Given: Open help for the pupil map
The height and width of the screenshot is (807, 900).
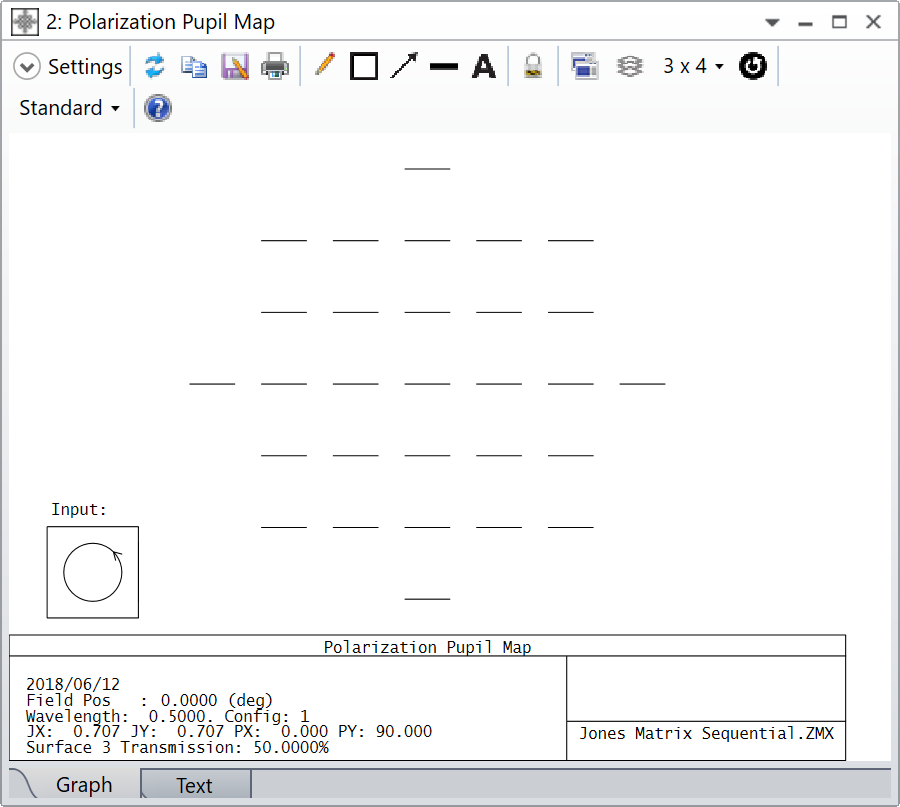Looking at the screenshot, I should pyautogui.click(x=158, y=108).
